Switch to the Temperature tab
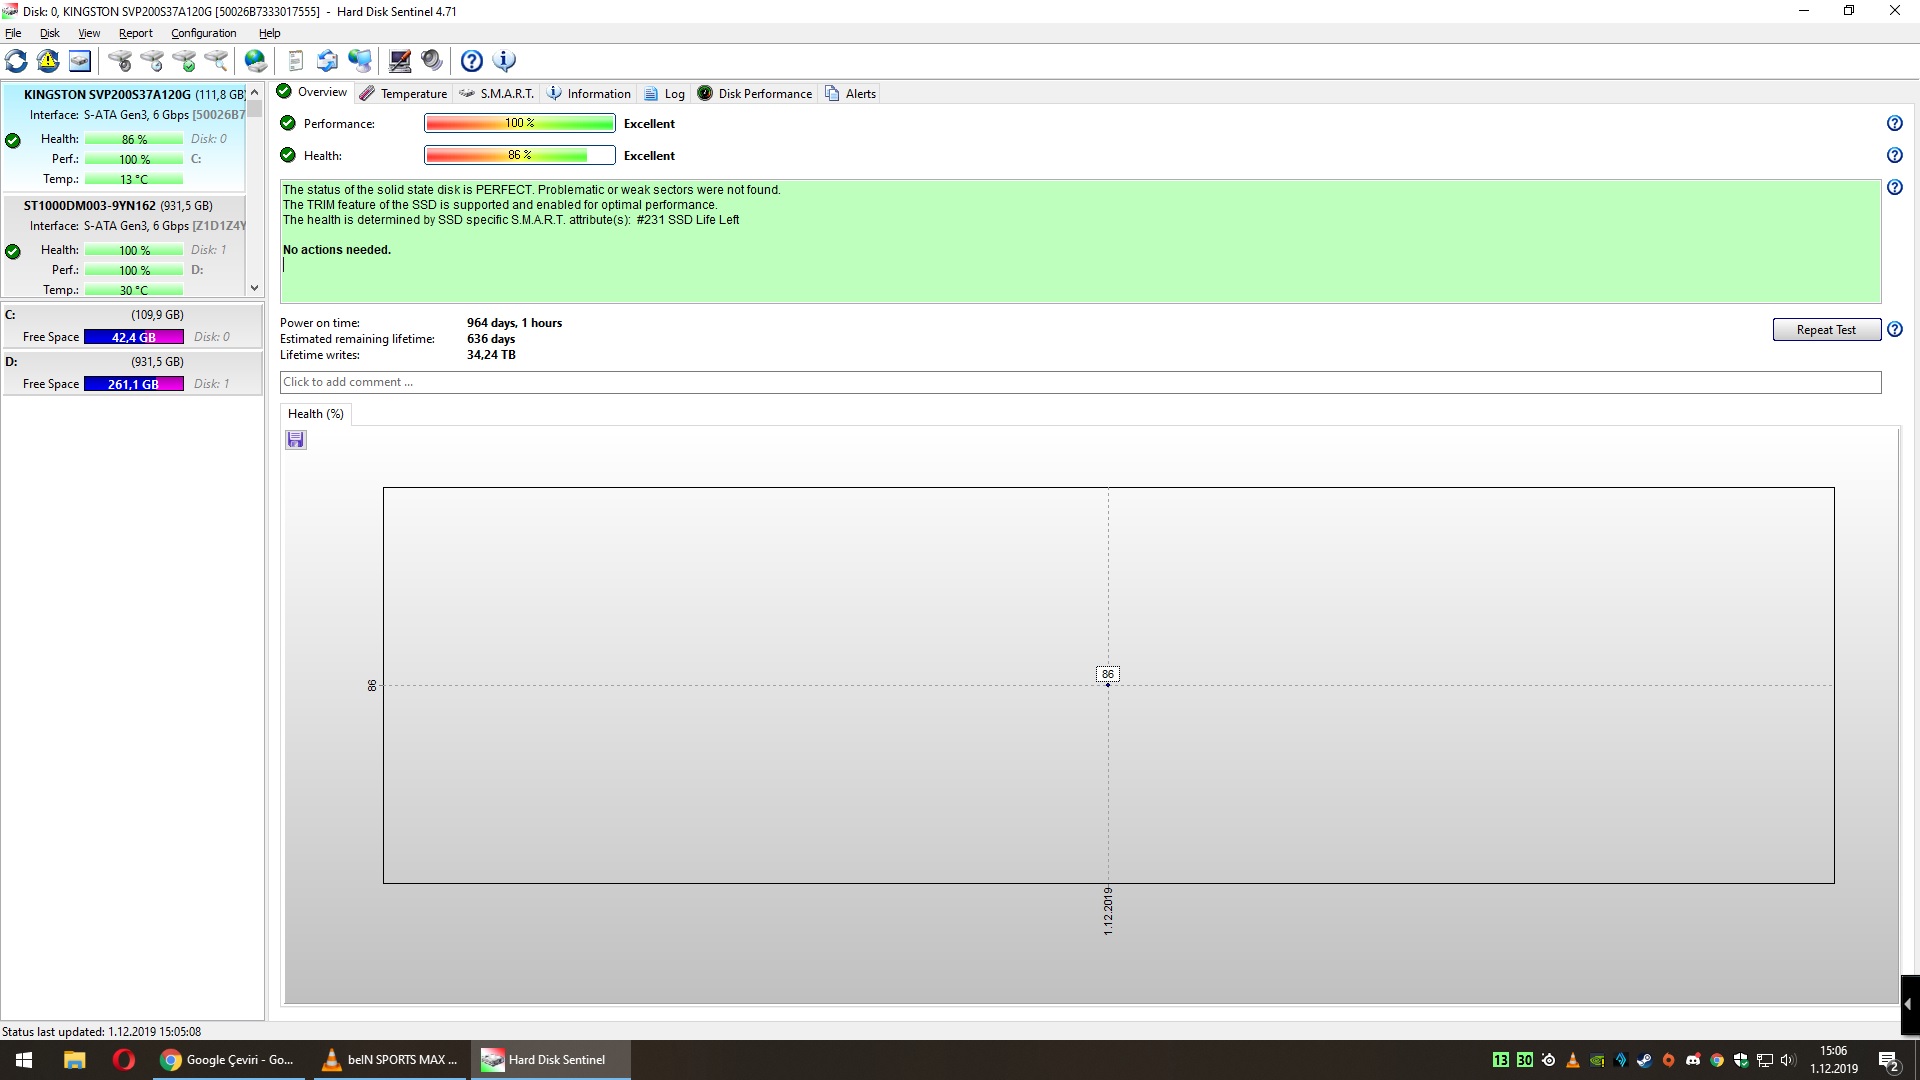This screenshot has width=1920, height=1080. pos(404,93)
